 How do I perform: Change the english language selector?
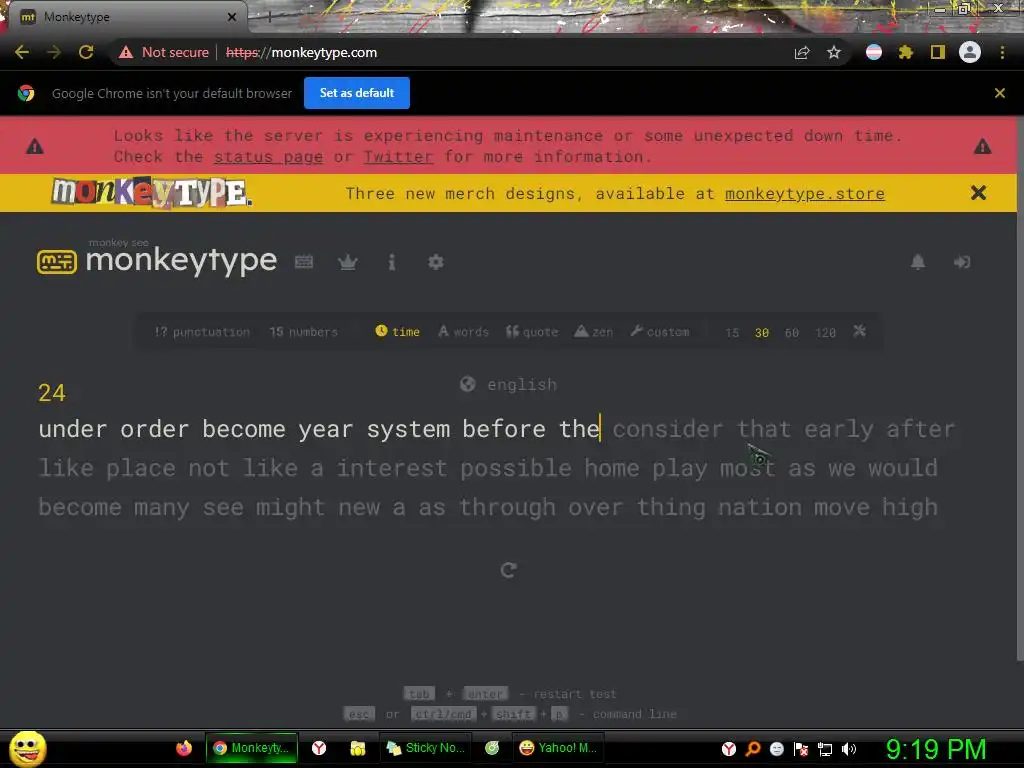click(508, 384)
